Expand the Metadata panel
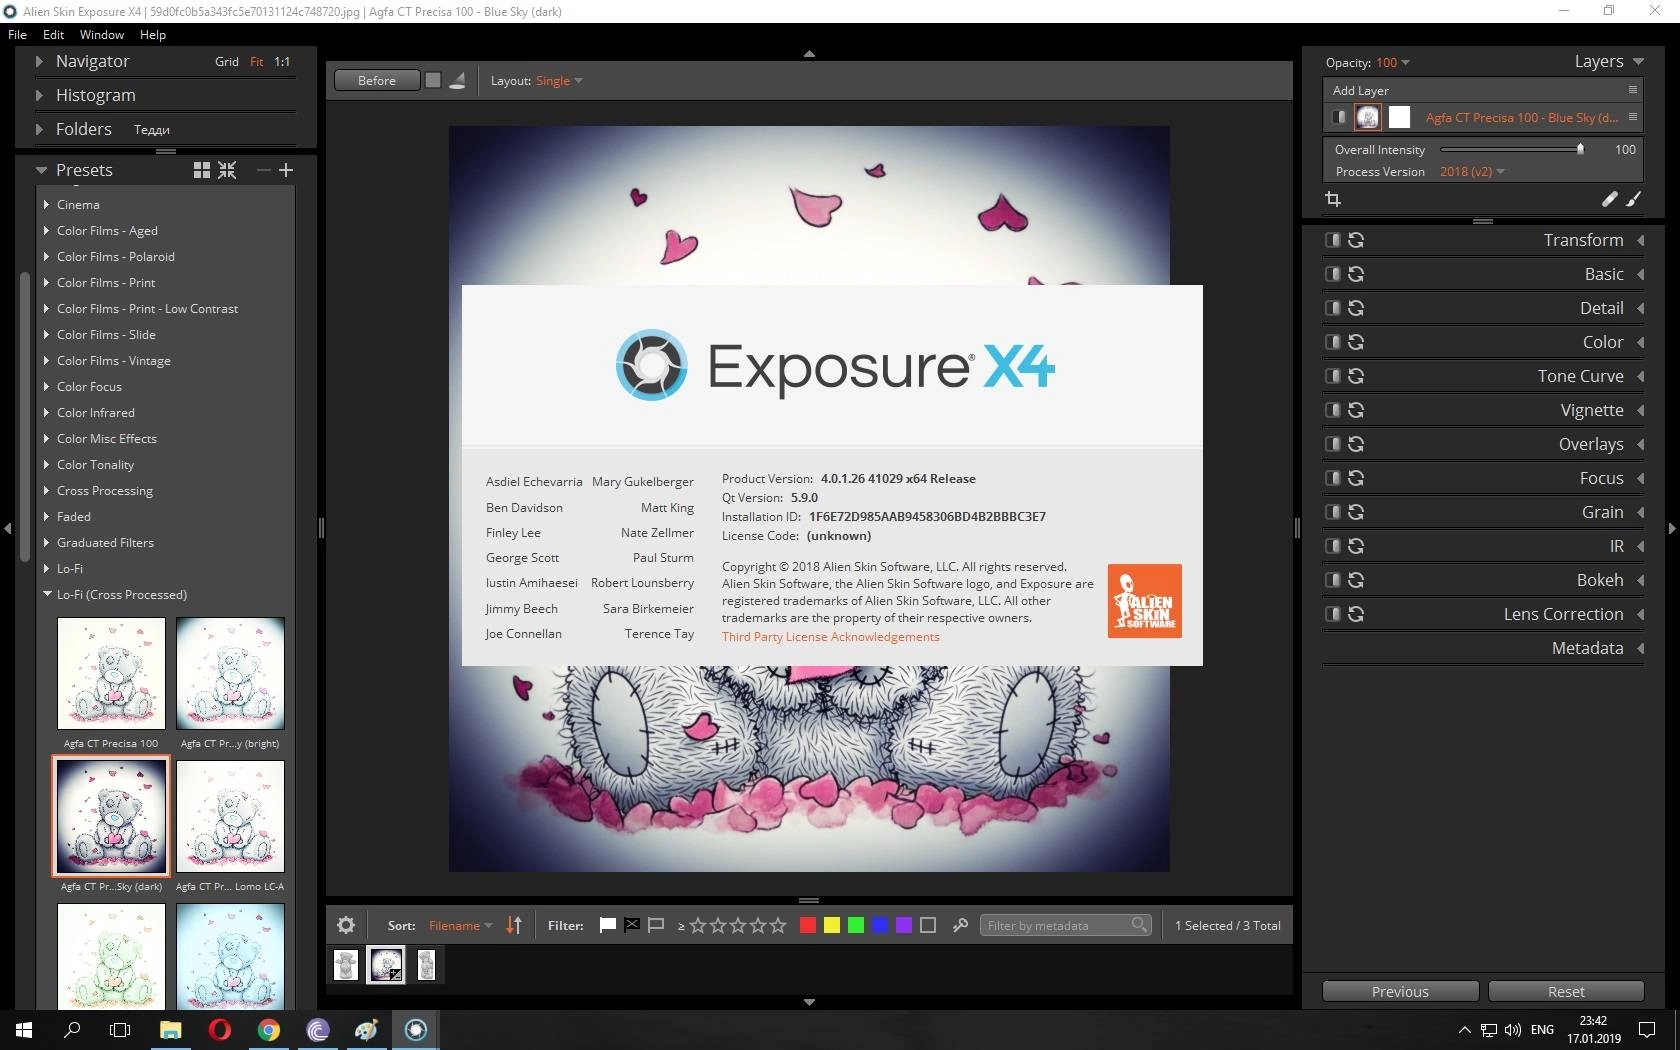This screenshot has width=1680, height=1050. 1640,648
